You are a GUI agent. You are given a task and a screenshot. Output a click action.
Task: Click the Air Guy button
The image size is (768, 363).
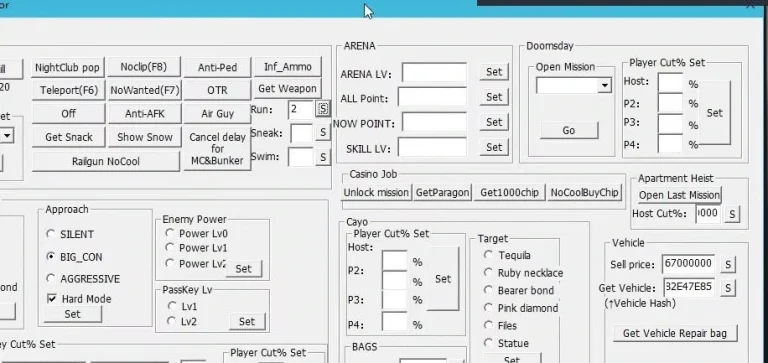(217, 114)
